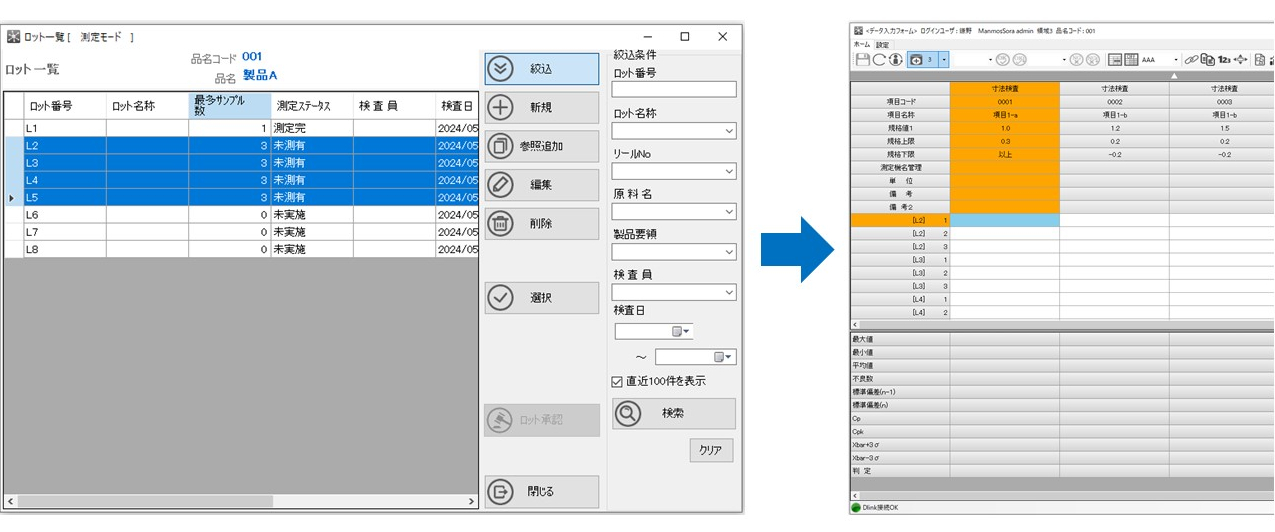The height and width of the screenshot is (532, 1275).
Task: Click the 123 numbering icon
Action: pyautogui.click(x=1224, y=60)
